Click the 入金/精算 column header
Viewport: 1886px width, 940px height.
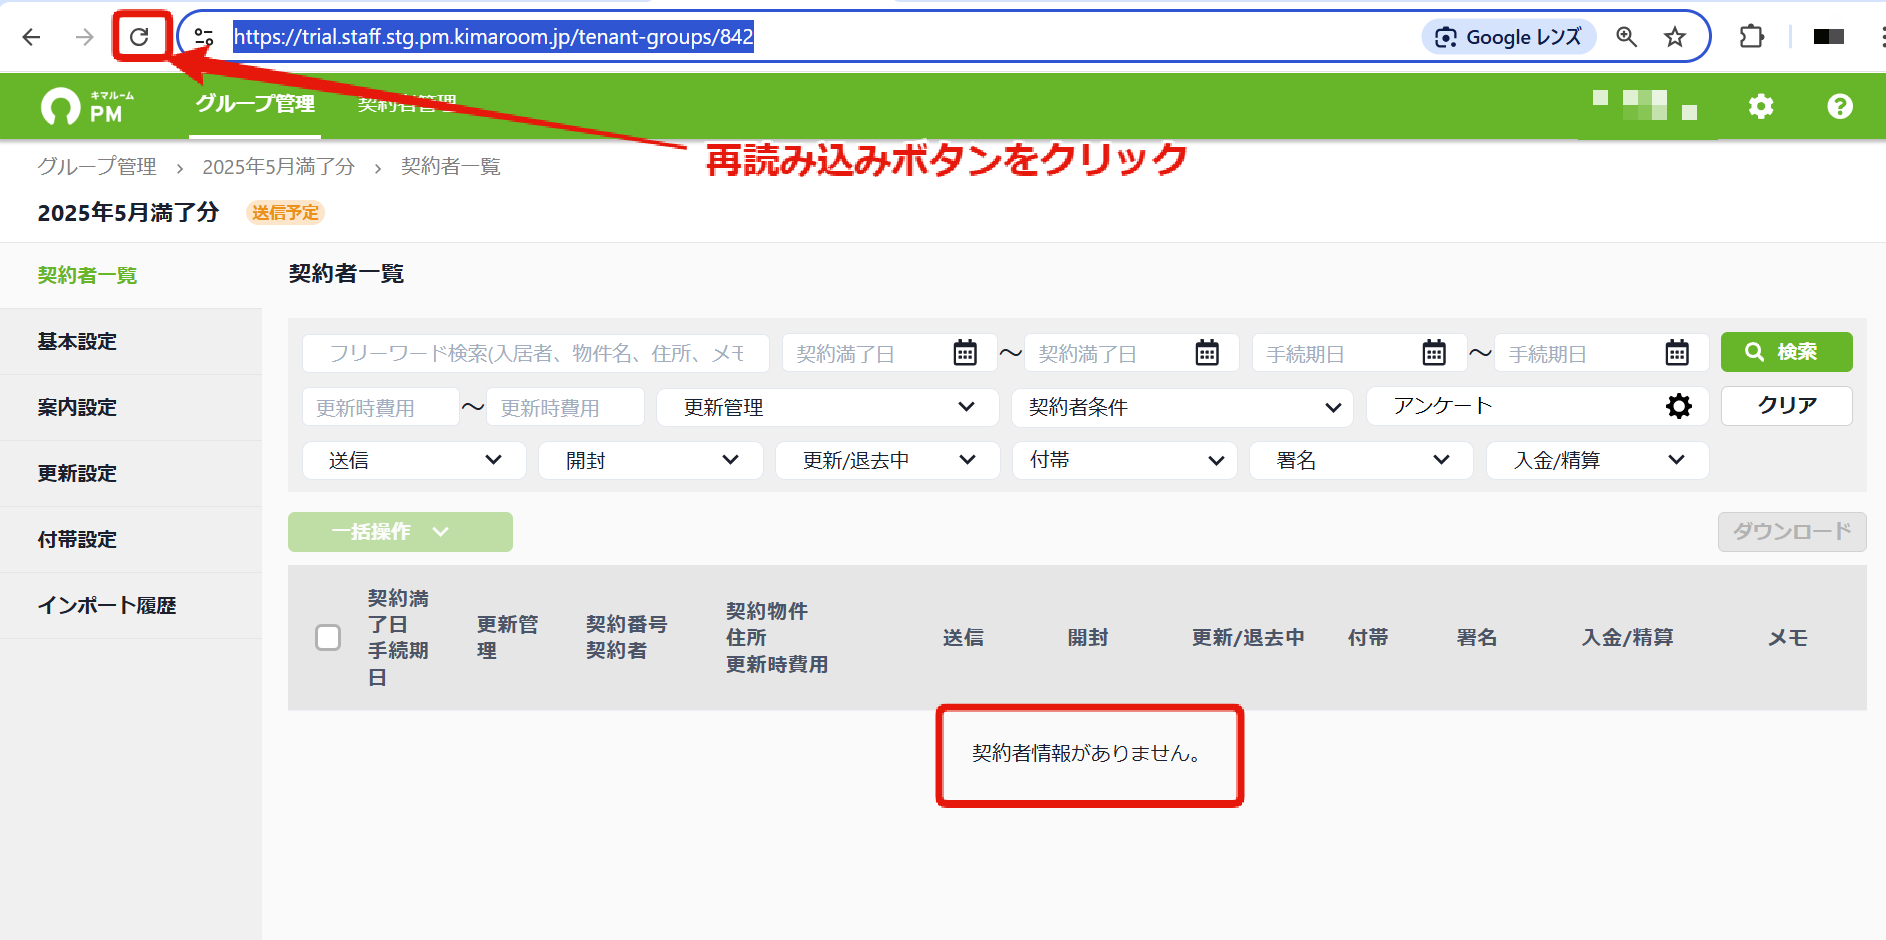click(x=1627, y=637)
